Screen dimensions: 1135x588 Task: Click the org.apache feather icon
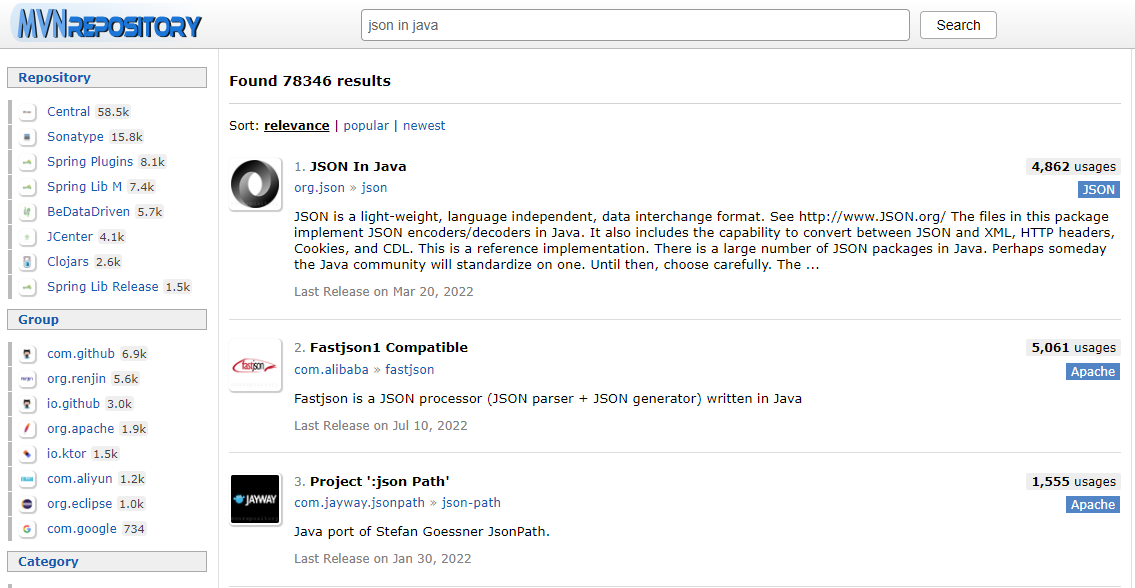(28, 429)
